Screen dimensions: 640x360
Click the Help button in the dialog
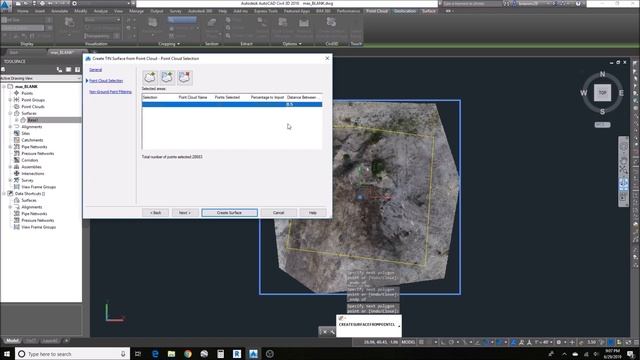pos(313,213)
